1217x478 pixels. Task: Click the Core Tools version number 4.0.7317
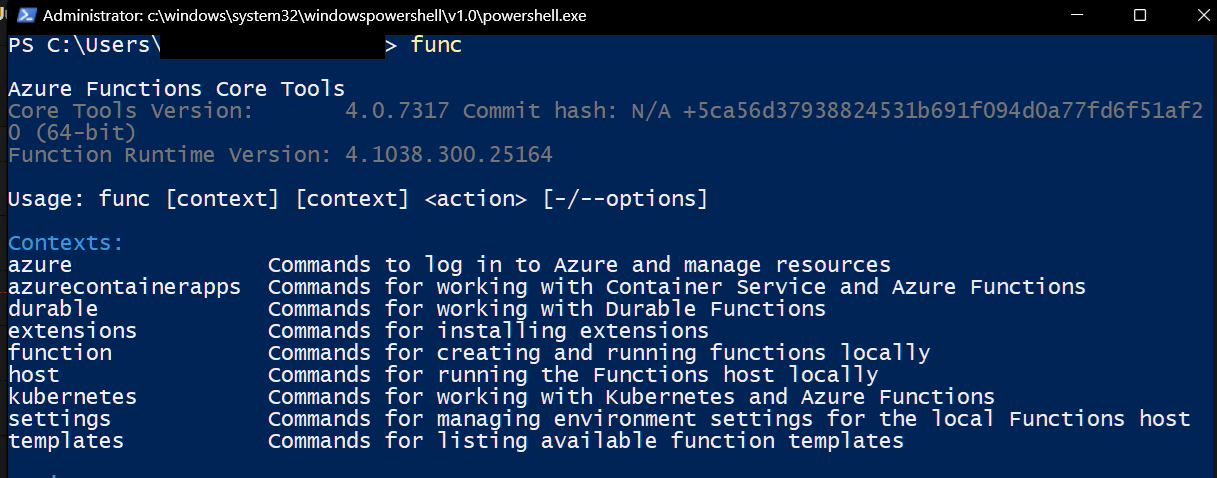(397, 111)
